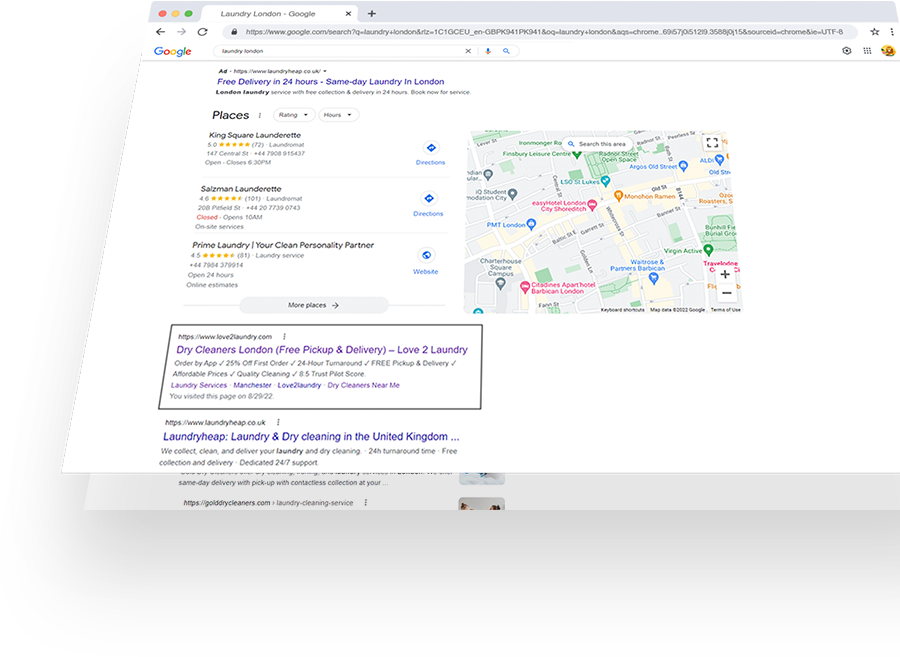Start voice search with the microphone icon
Screen dimensions: 900x657
488,51
